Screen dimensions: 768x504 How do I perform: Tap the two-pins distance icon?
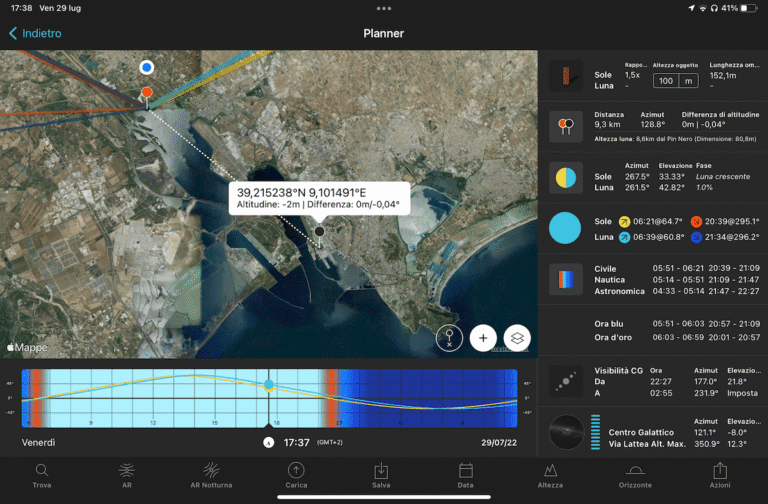coord(566,127)
